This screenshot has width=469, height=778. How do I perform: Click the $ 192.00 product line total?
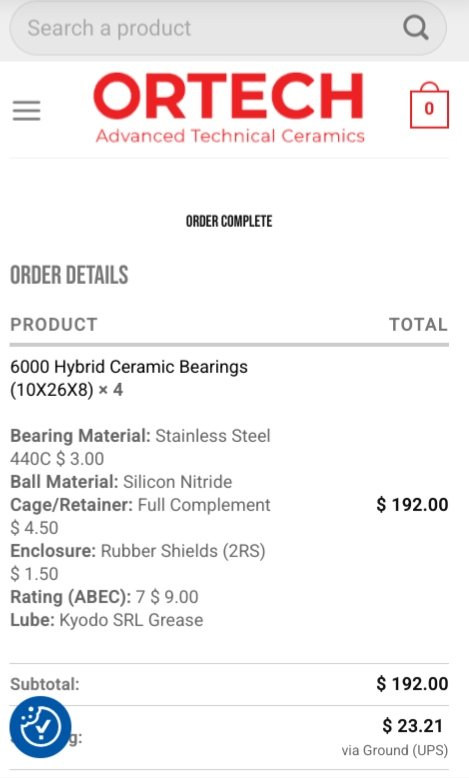[x=412, y=505]
